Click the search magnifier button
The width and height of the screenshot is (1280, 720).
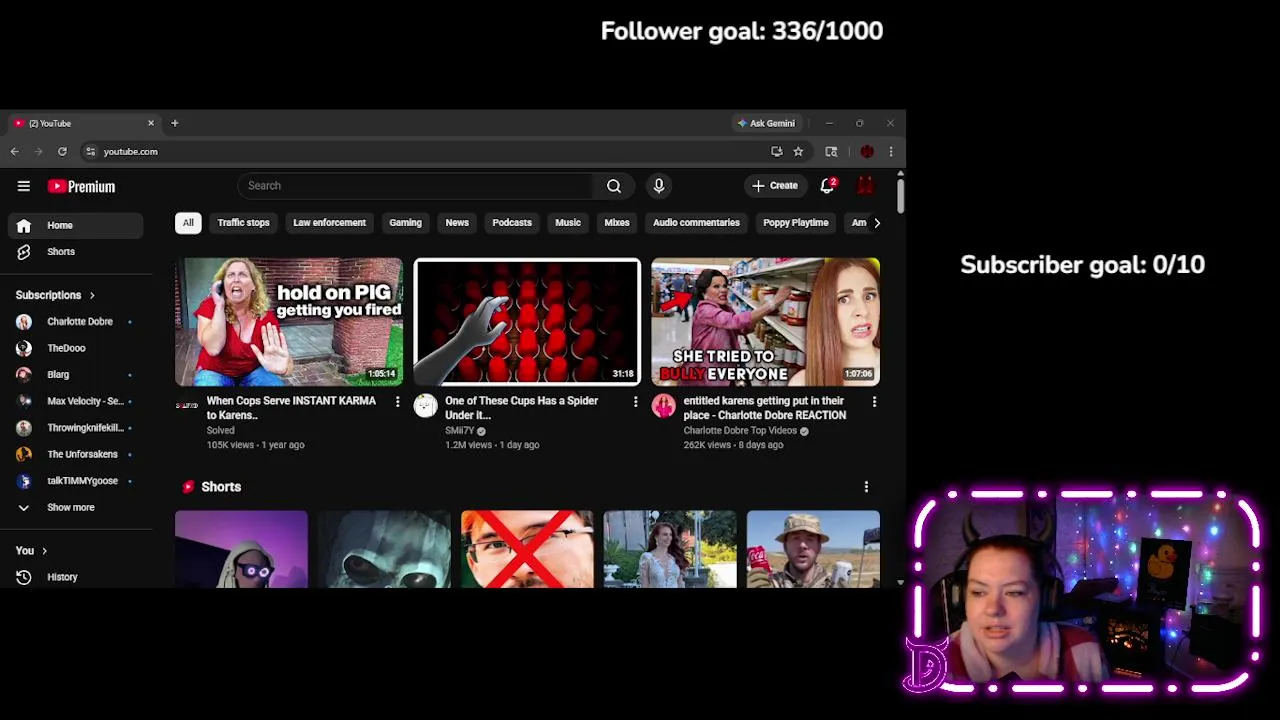[x=614, y=186]
